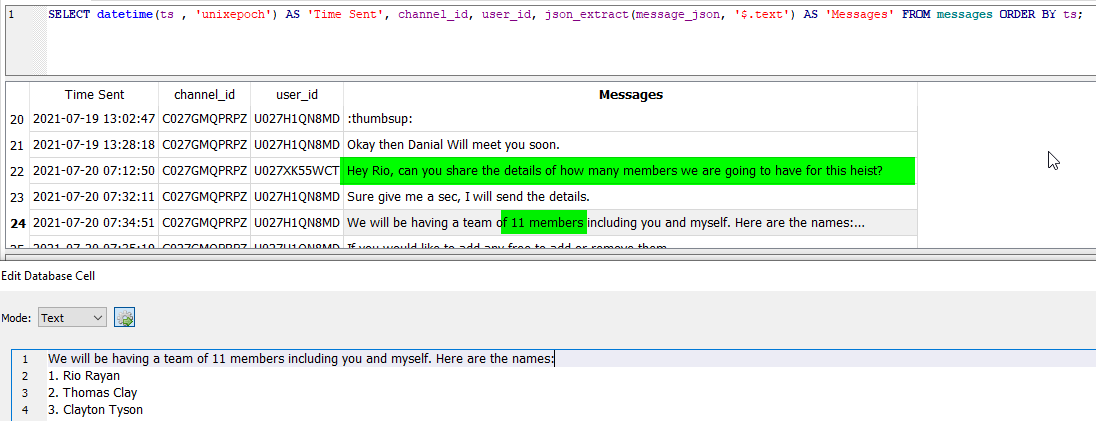Select row header number 24
Image resolution: width=1096 pixels, height=421 pixels.
[x=17, y=223]
